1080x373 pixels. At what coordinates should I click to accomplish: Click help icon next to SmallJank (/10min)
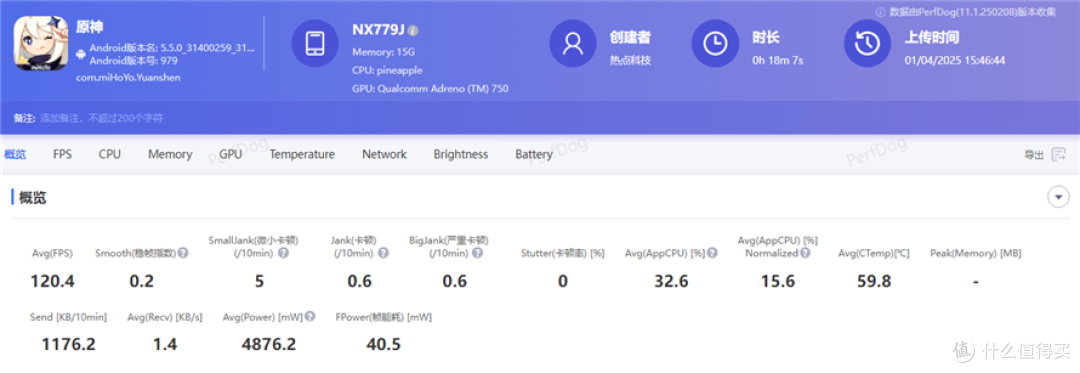coord(283,253)
